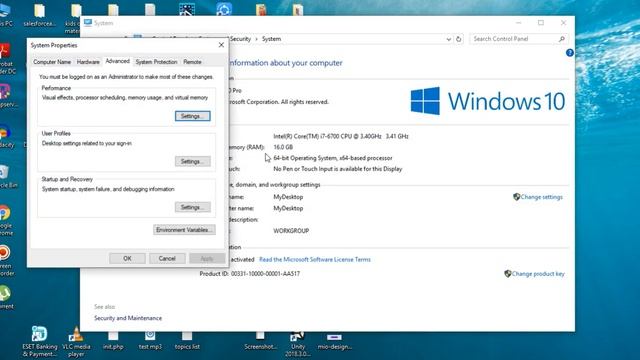The image size is (640, 360).
Task: Open topics list desktop file
Action: click(x=187, y=340)
